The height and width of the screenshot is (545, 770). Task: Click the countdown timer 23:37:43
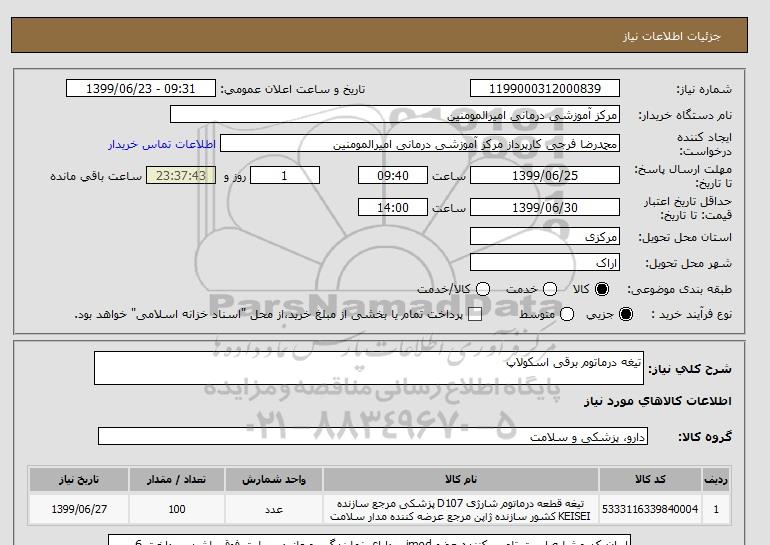coord(181,175)
